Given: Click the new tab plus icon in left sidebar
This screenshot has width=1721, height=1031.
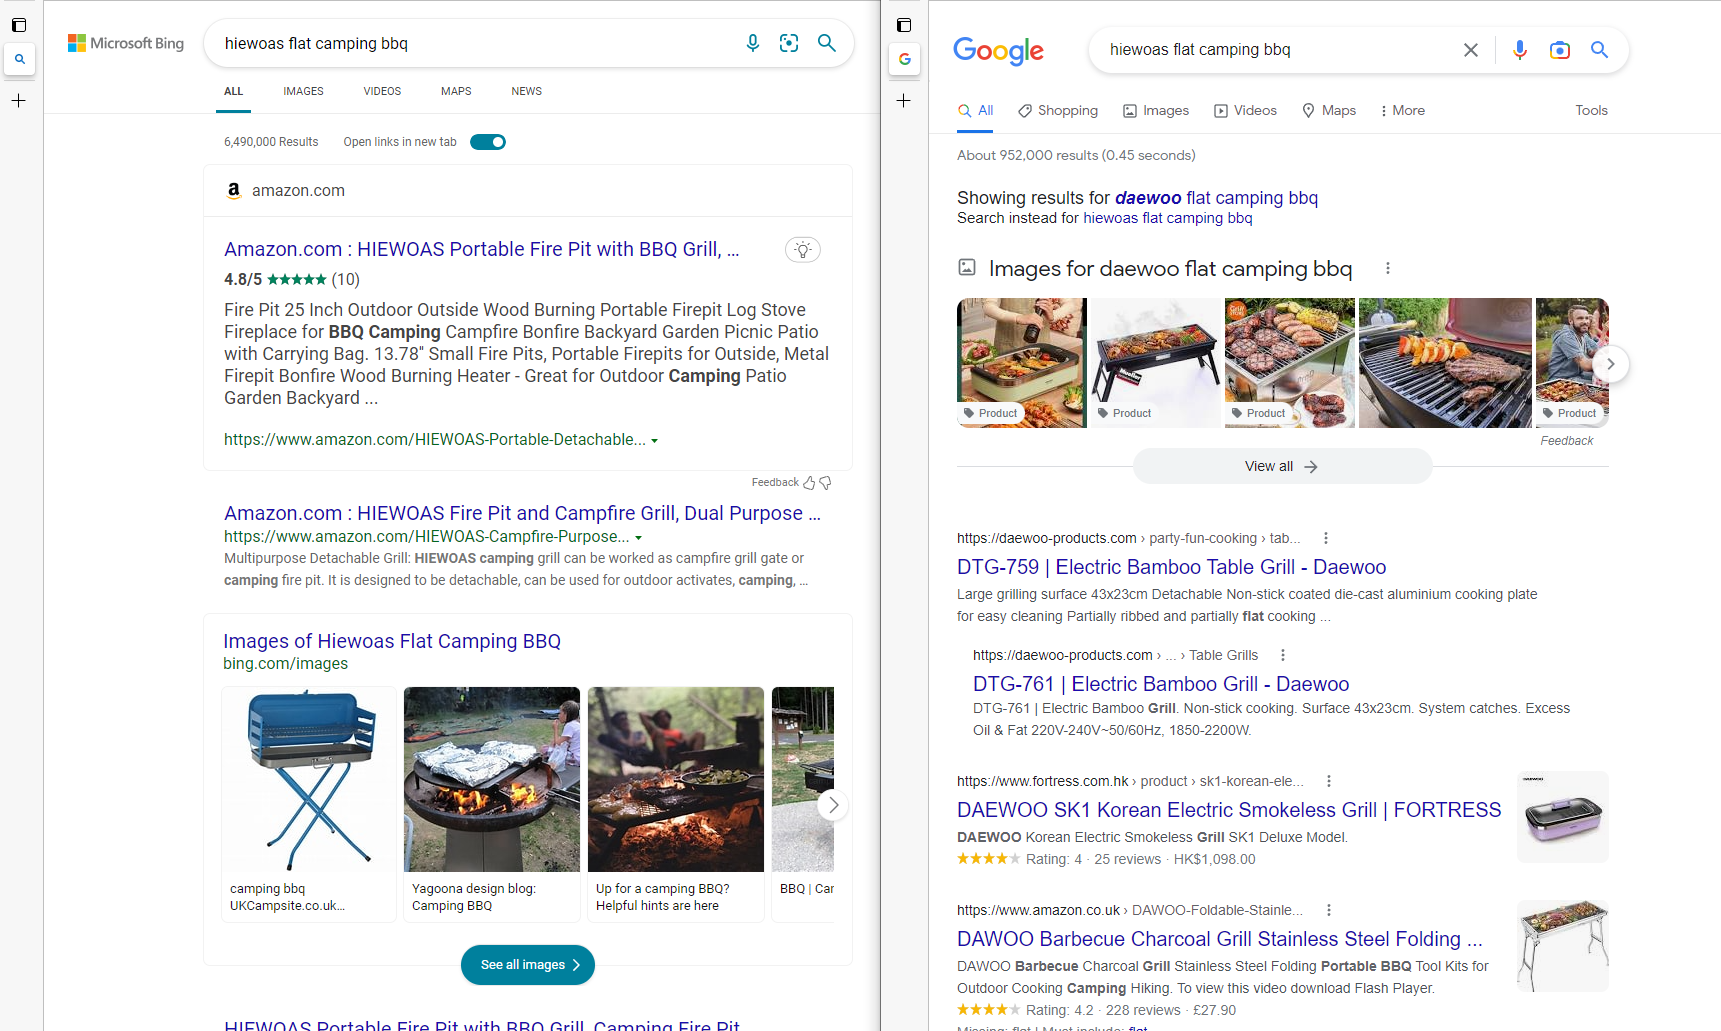Looking at the screenshot, I should [x=19, y=100].
